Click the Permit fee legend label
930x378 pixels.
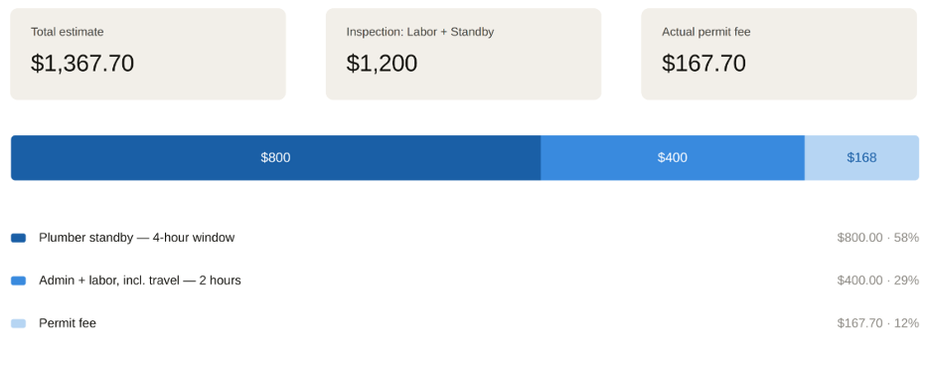coord(68,323)
